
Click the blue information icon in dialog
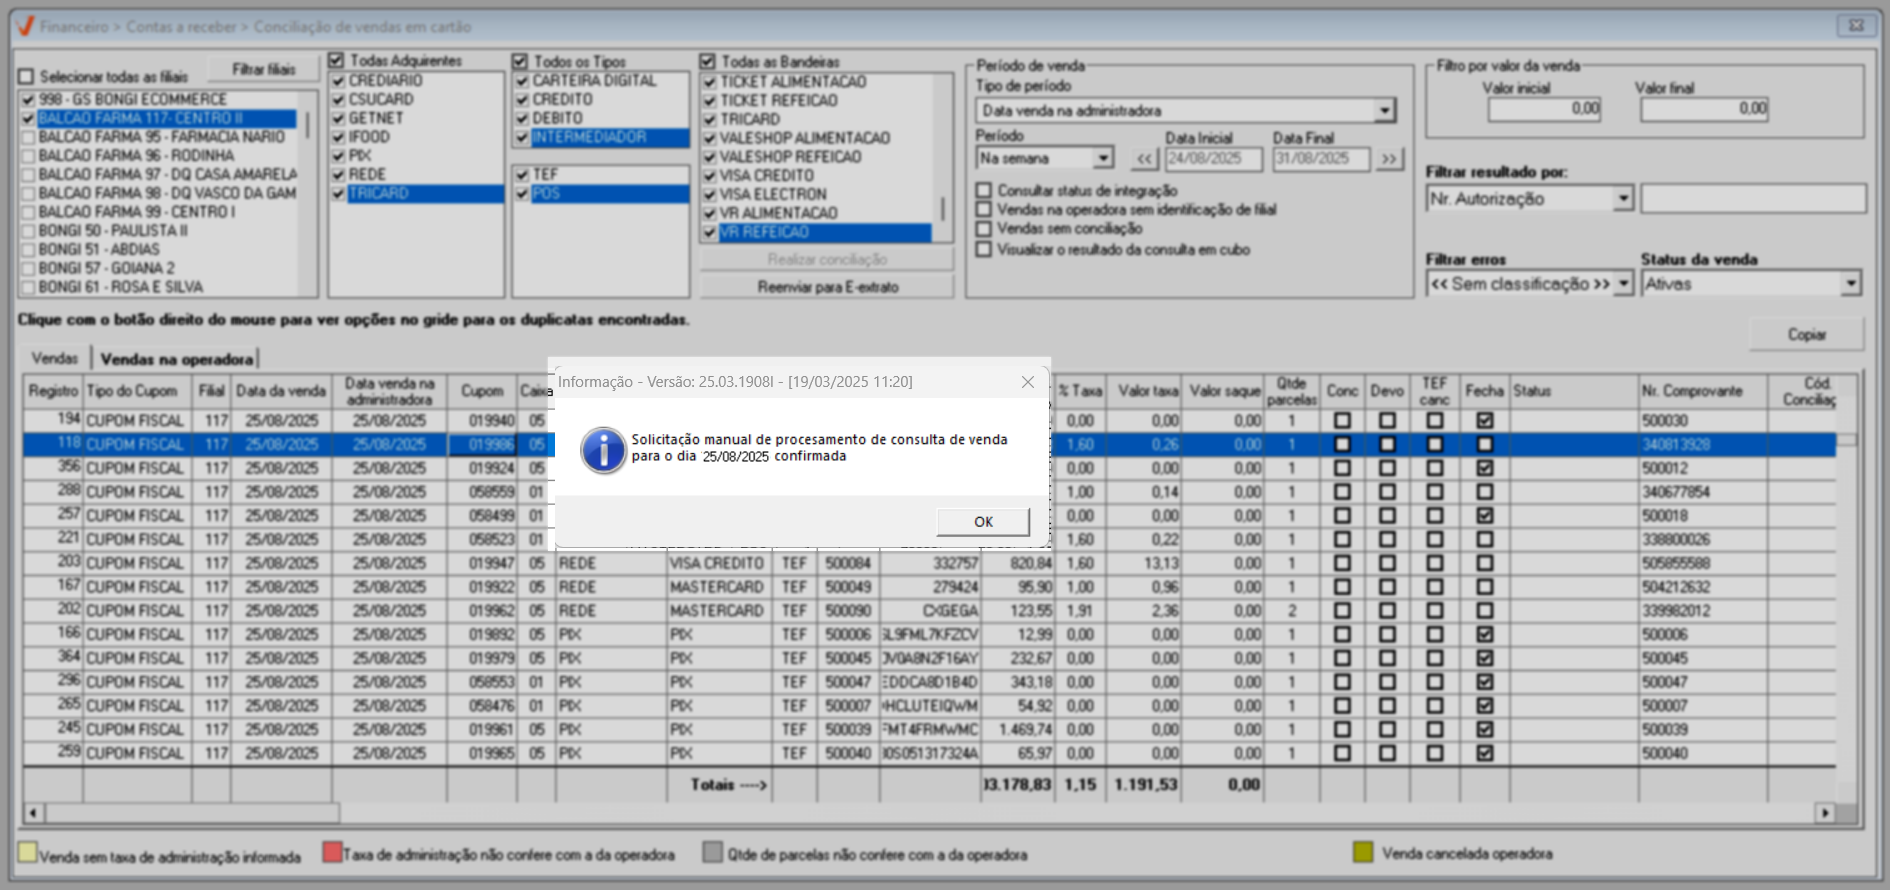point(603,450)
